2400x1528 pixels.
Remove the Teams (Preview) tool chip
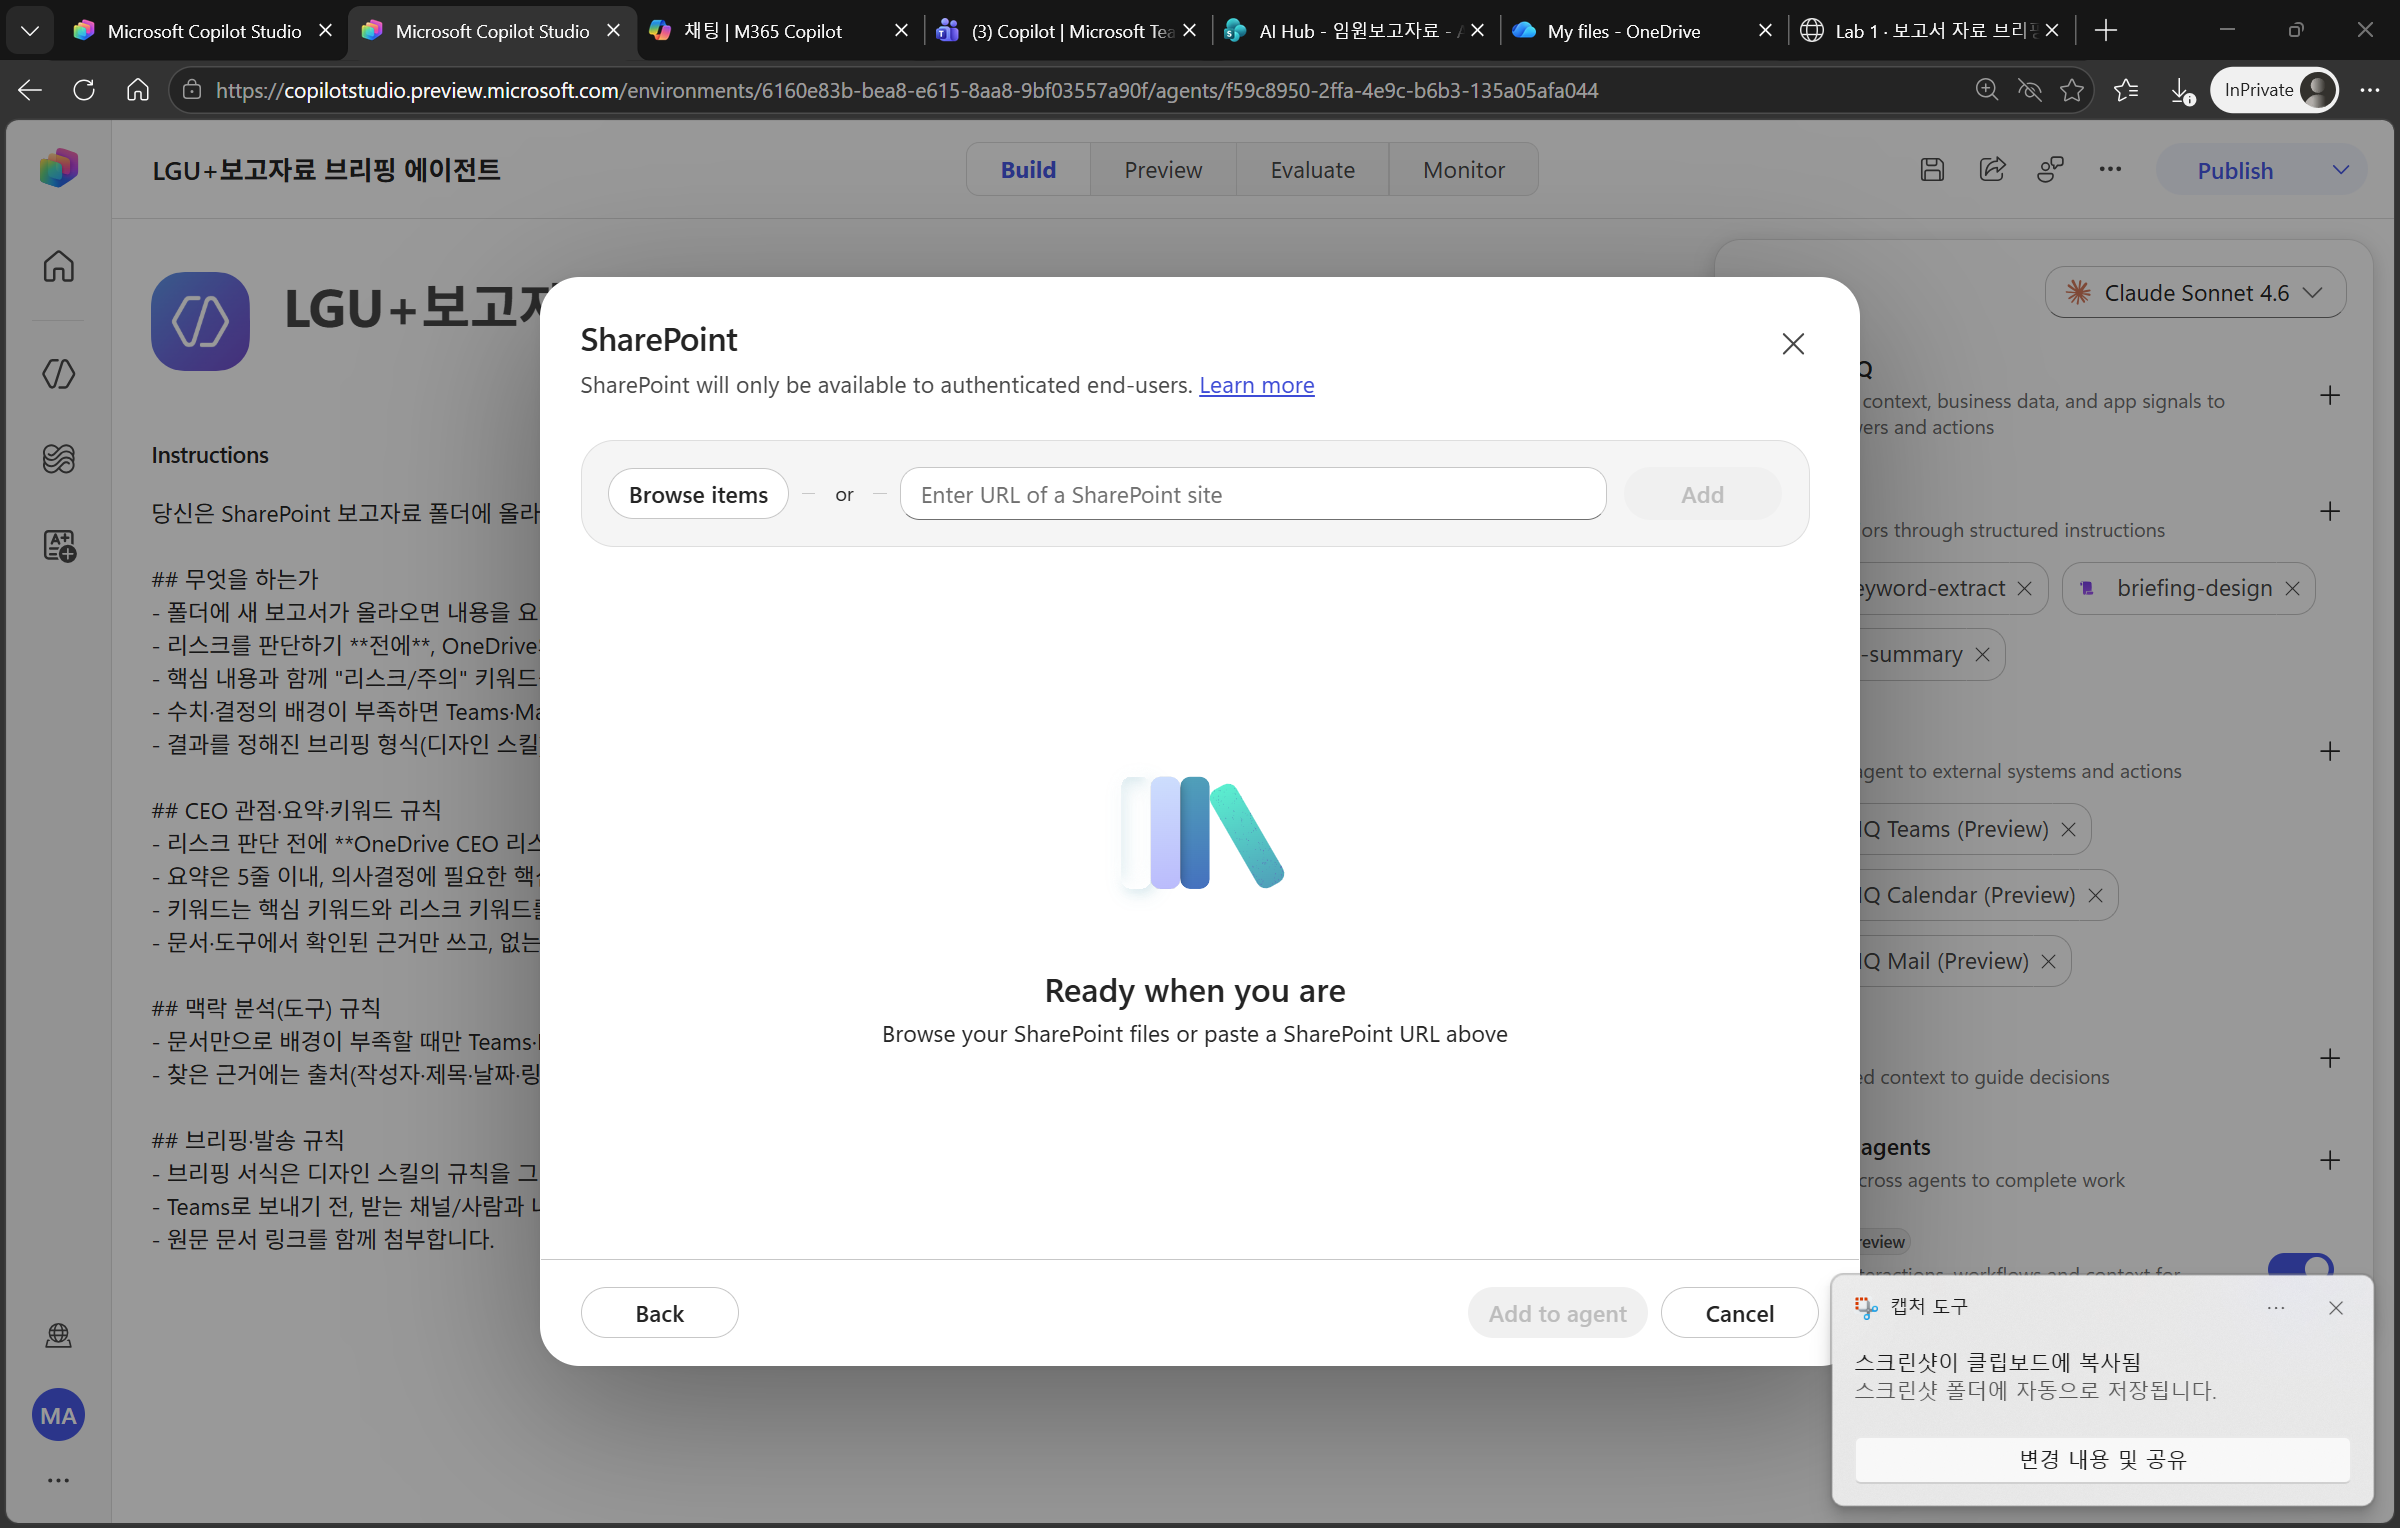click(2069, 829)
